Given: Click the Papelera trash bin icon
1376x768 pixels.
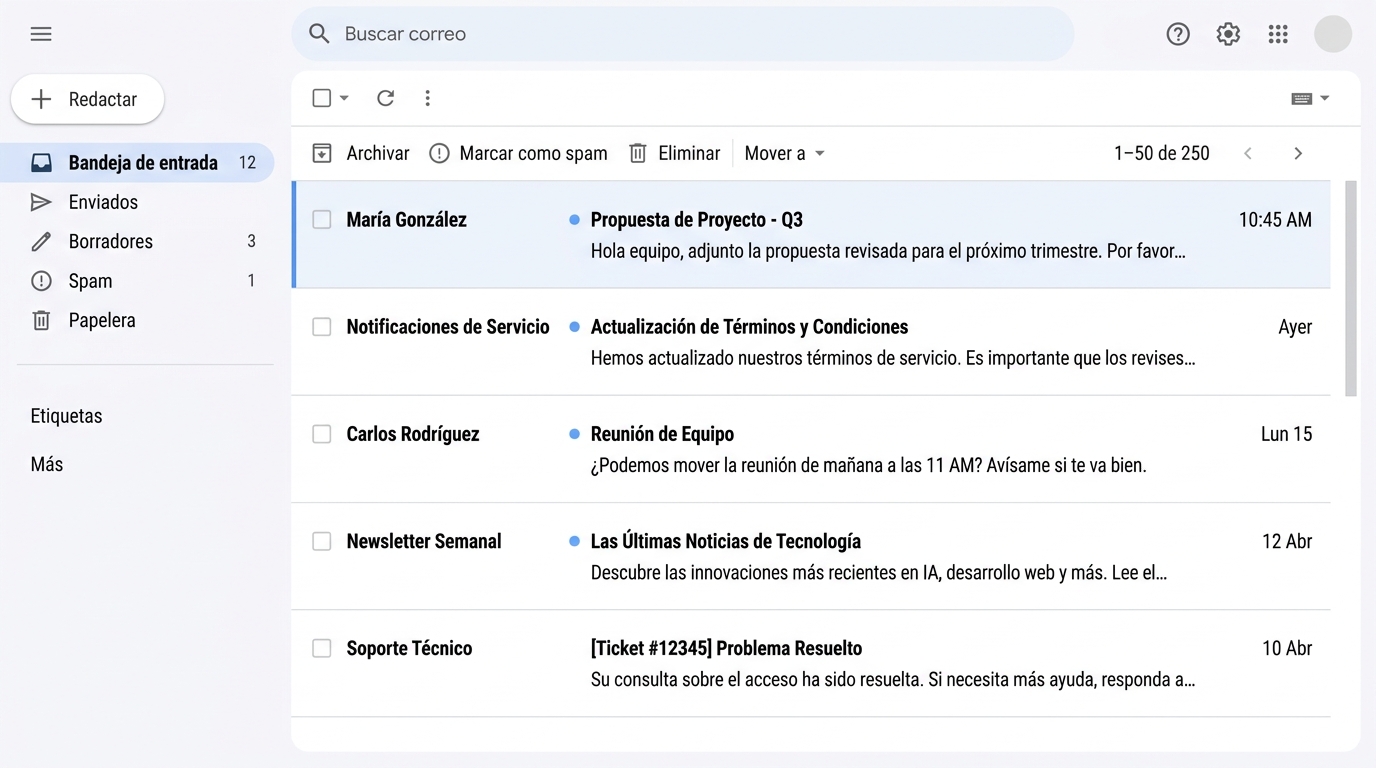Looking at the screenshot, I should pyautogui.click(x=41, y=320).
